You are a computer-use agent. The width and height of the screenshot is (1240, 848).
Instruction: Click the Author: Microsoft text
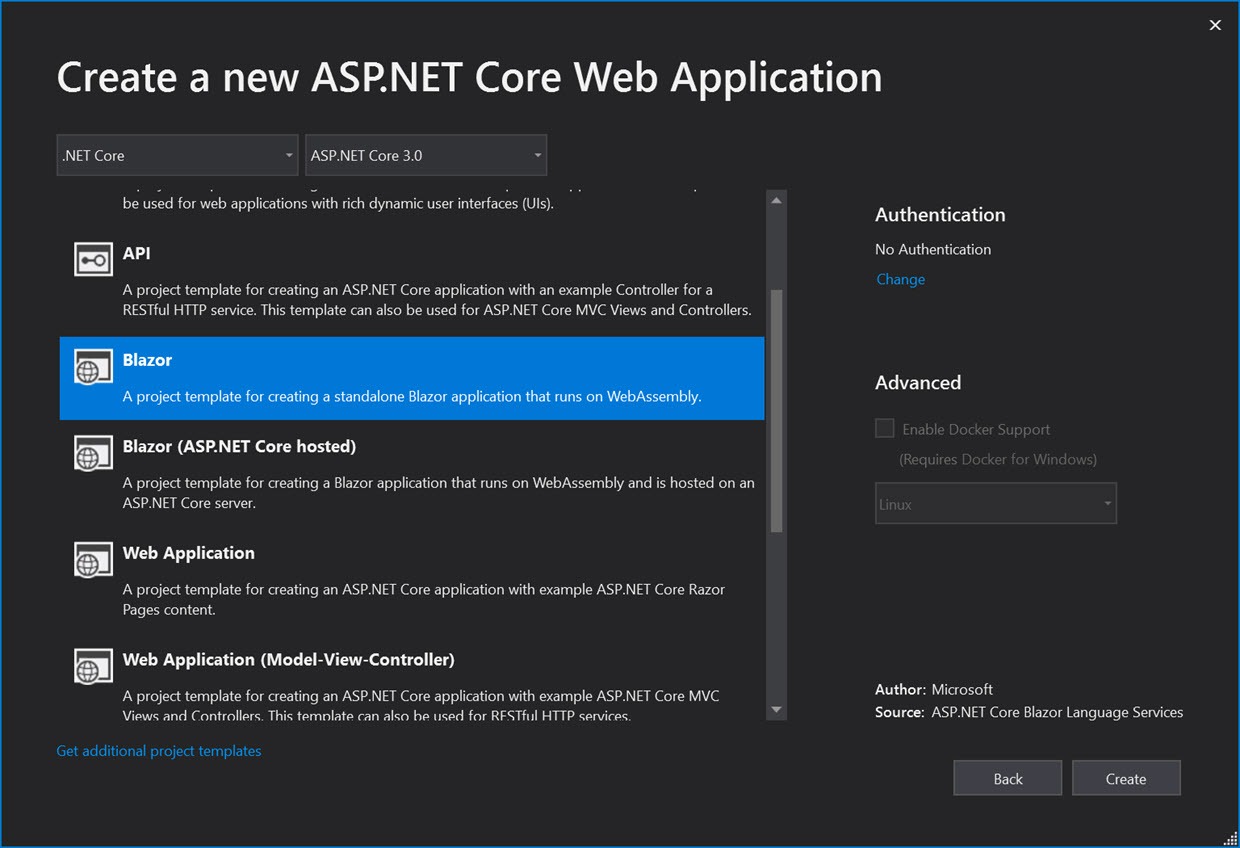[x=934, y=689]
